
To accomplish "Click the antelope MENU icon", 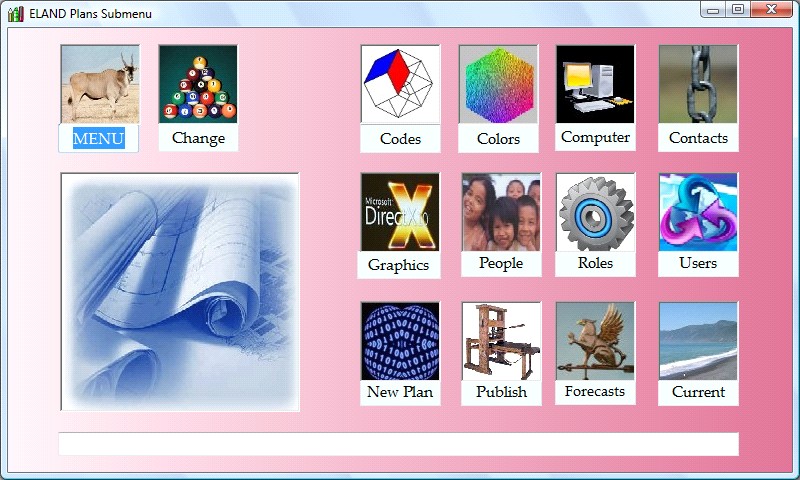I will tap(99, 84).
